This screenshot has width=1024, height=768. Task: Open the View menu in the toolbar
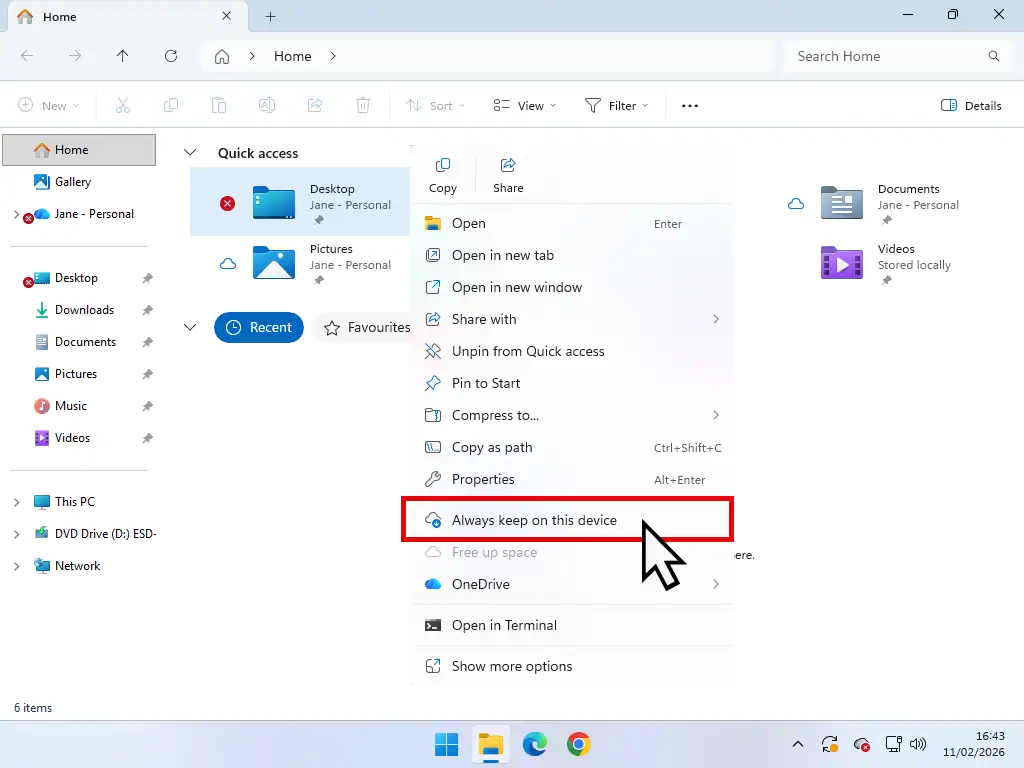(524, 105)
